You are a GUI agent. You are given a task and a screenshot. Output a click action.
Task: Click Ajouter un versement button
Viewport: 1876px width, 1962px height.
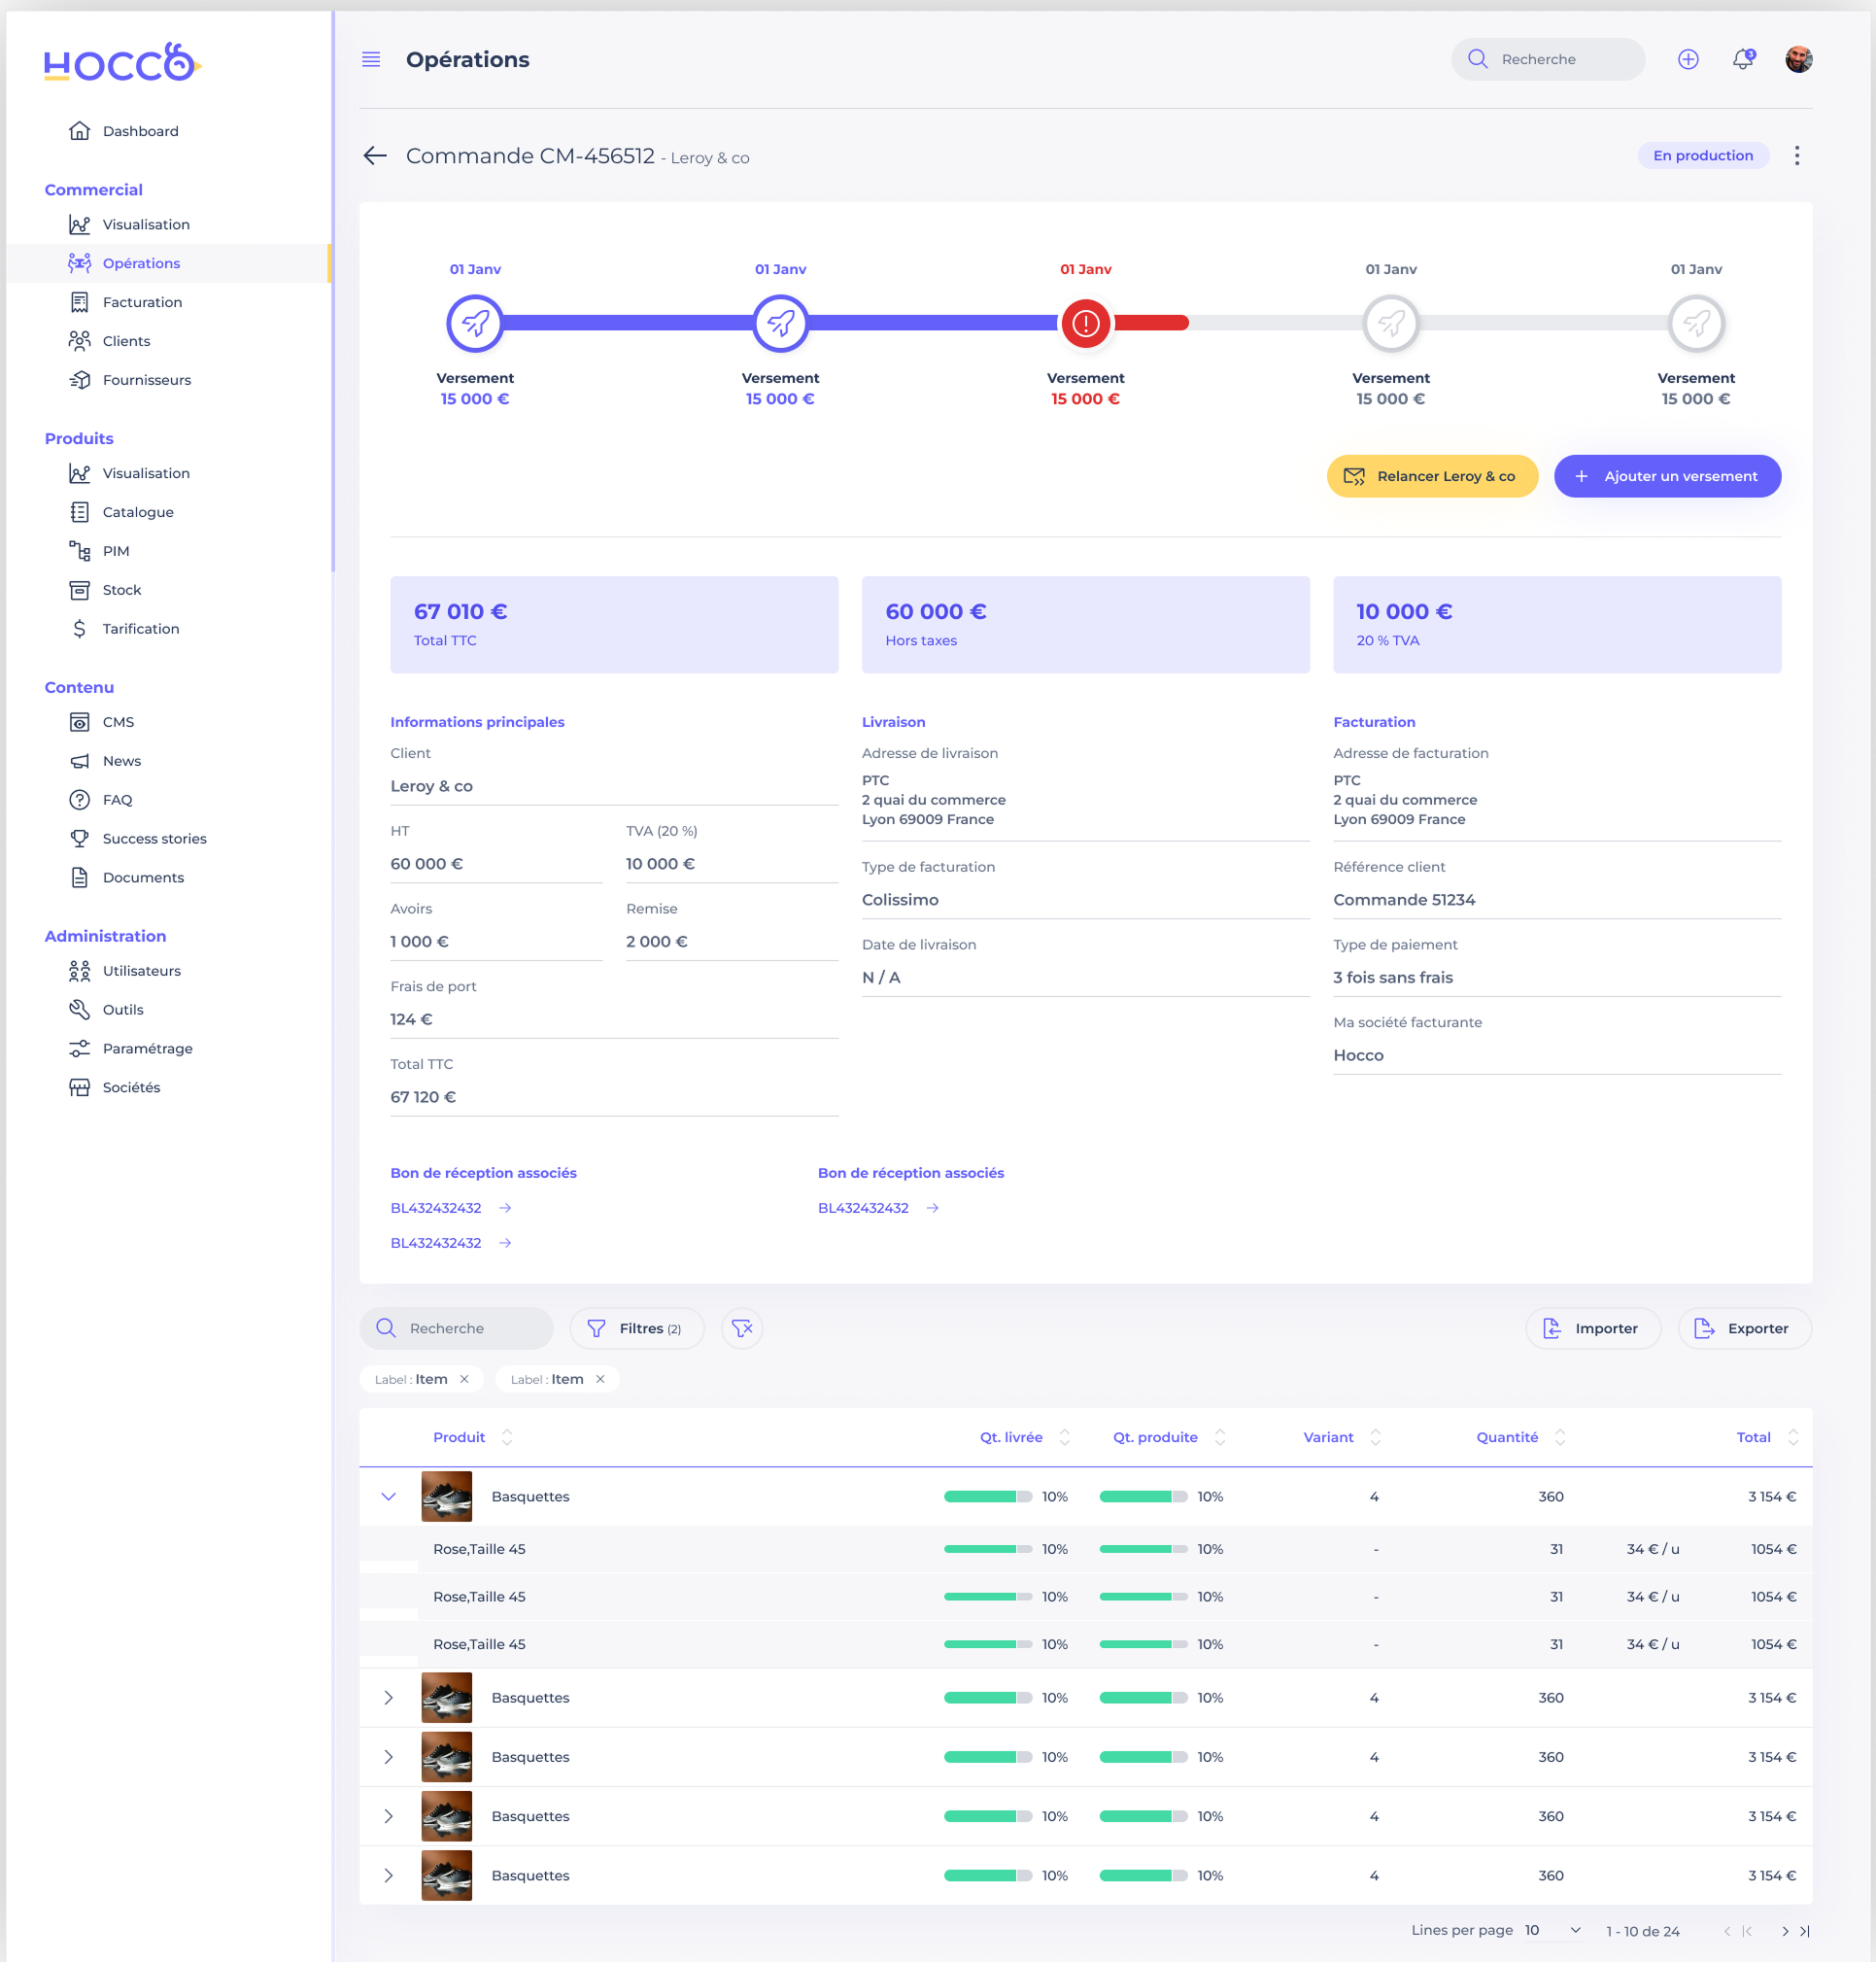(1667, 476)
